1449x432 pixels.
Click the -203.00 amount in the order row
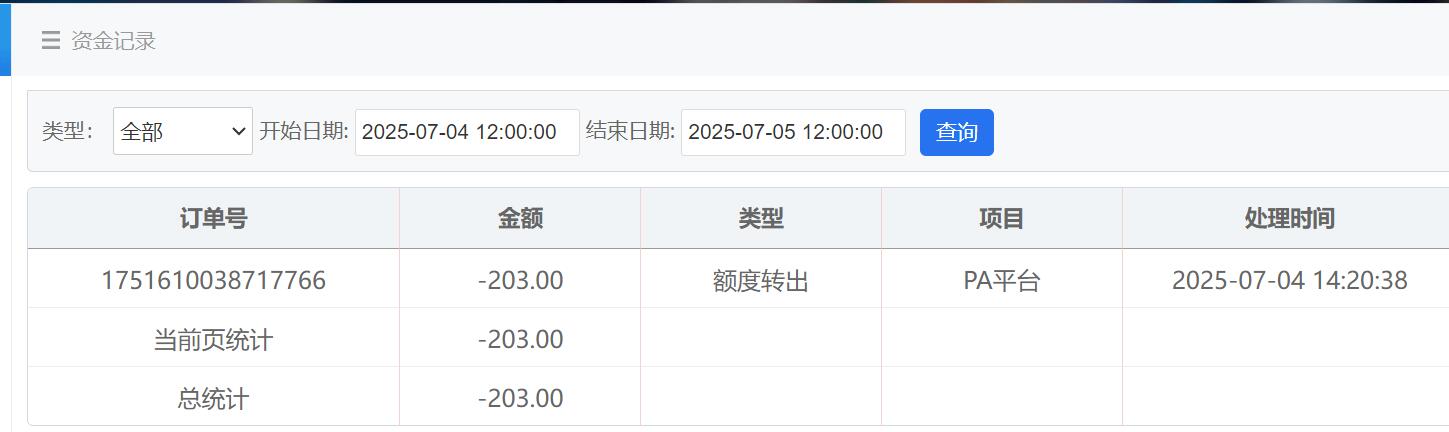[x=520, y=280]
